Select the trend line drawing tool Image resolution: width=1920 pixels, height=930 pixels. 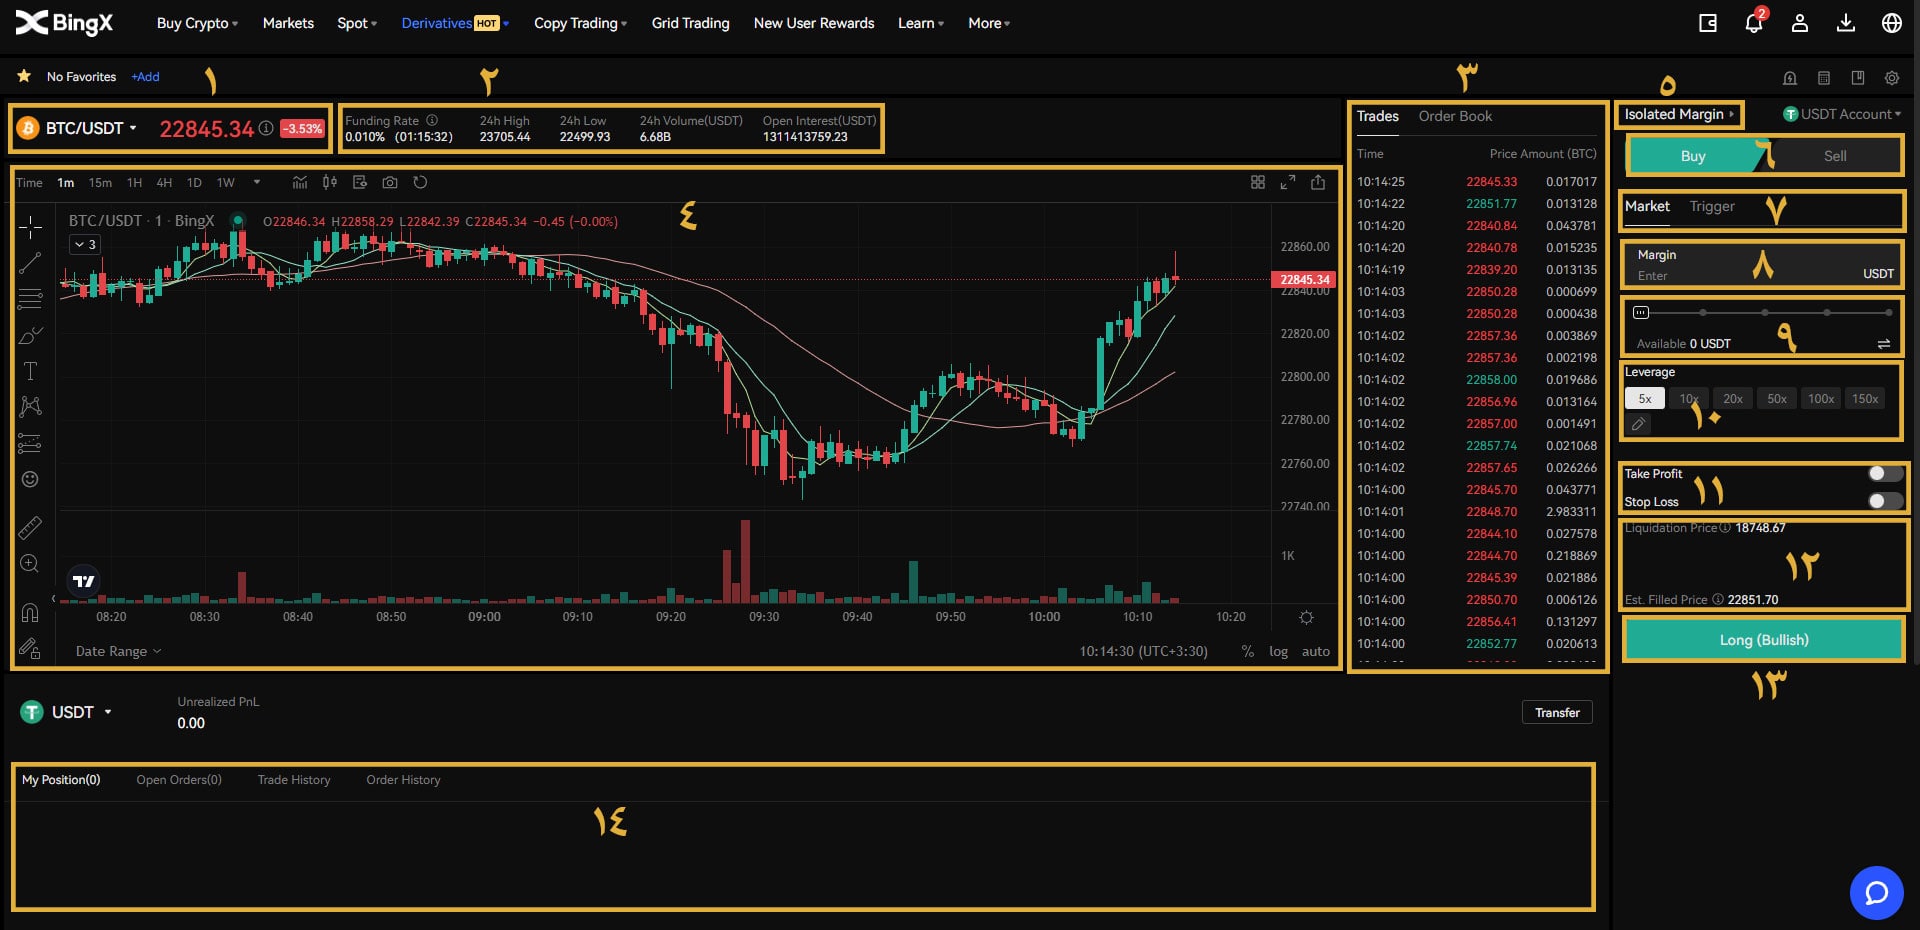coord(30,263)
